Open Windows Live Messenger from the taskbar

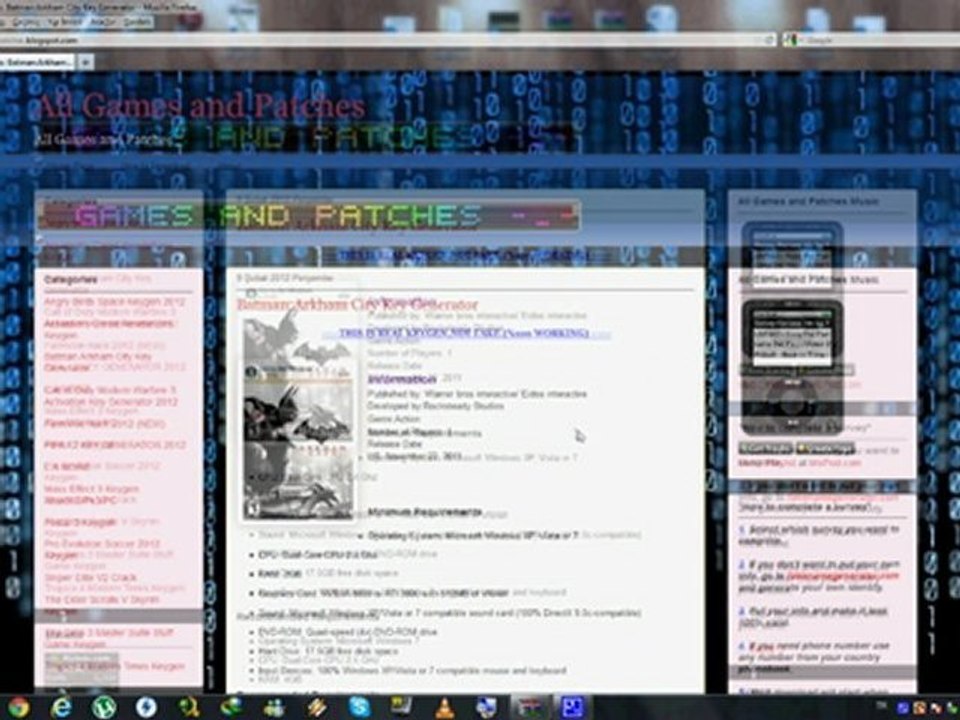coord(274,708)
